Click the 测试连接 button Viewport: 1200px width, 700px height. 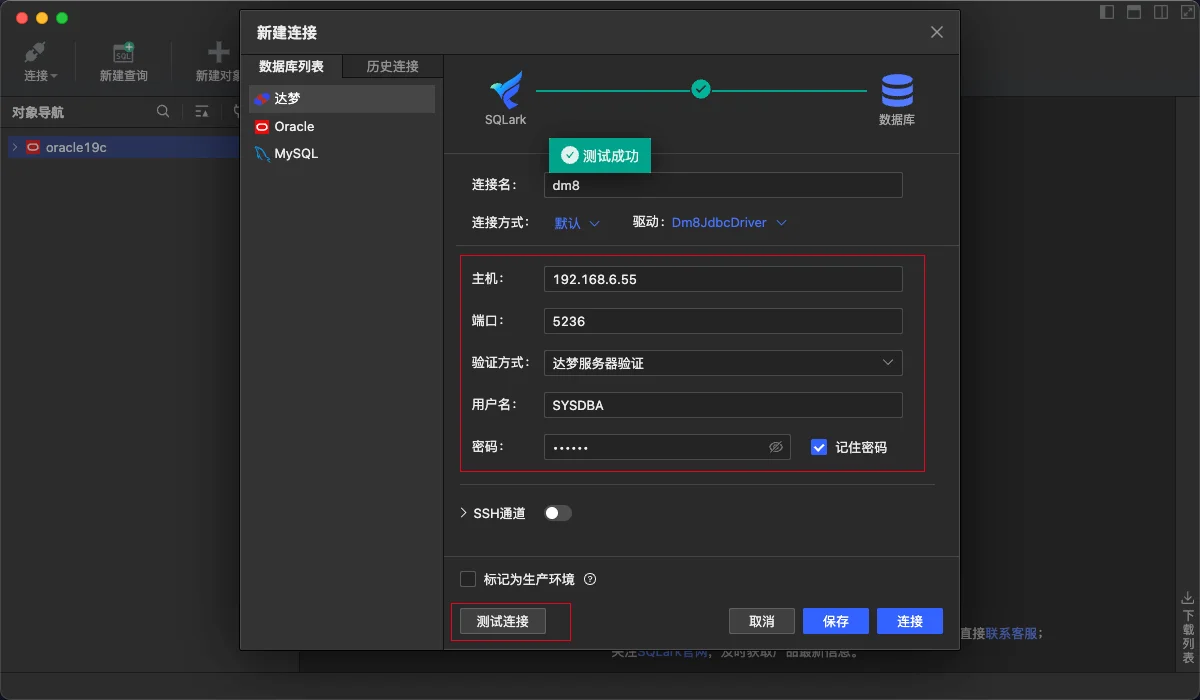(503, 621)
